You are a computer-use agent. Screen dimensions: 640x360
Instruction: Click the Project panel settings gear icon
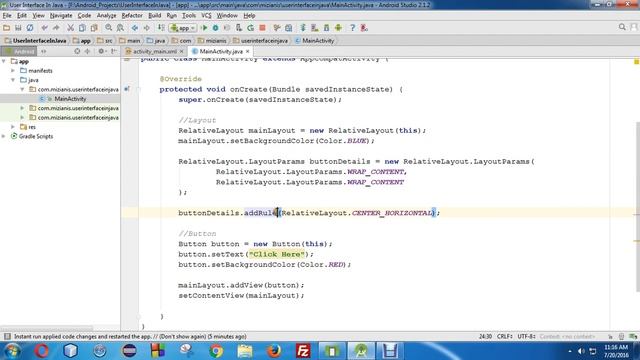click(101, 51)
